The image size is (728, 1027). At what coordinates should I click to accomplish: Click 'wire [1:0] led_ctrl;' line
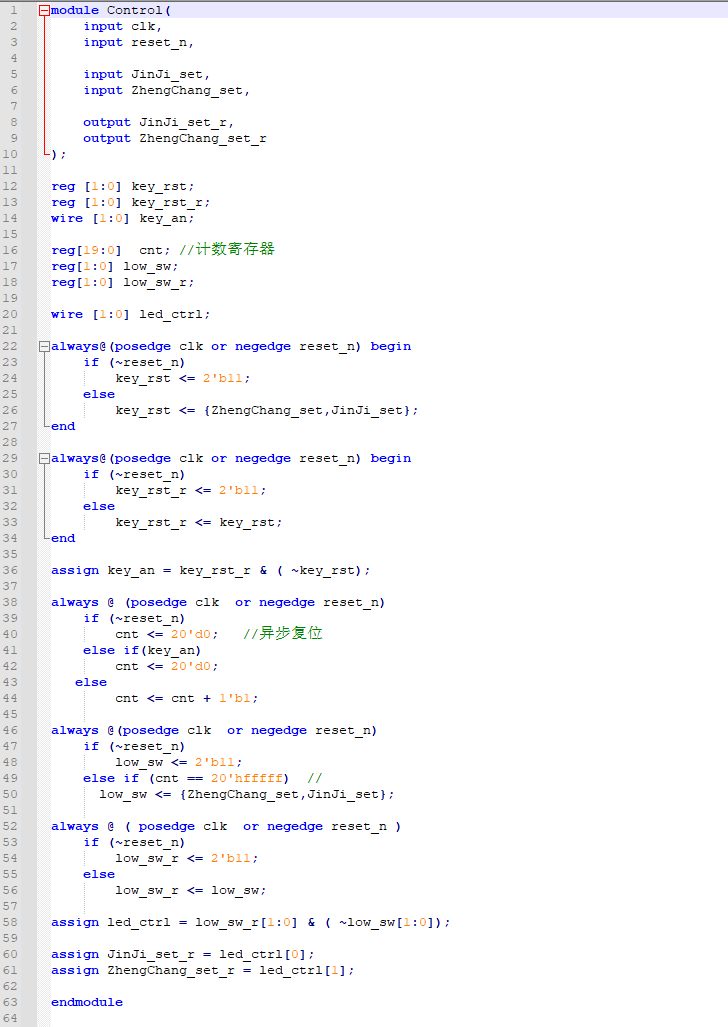(130, 315)
